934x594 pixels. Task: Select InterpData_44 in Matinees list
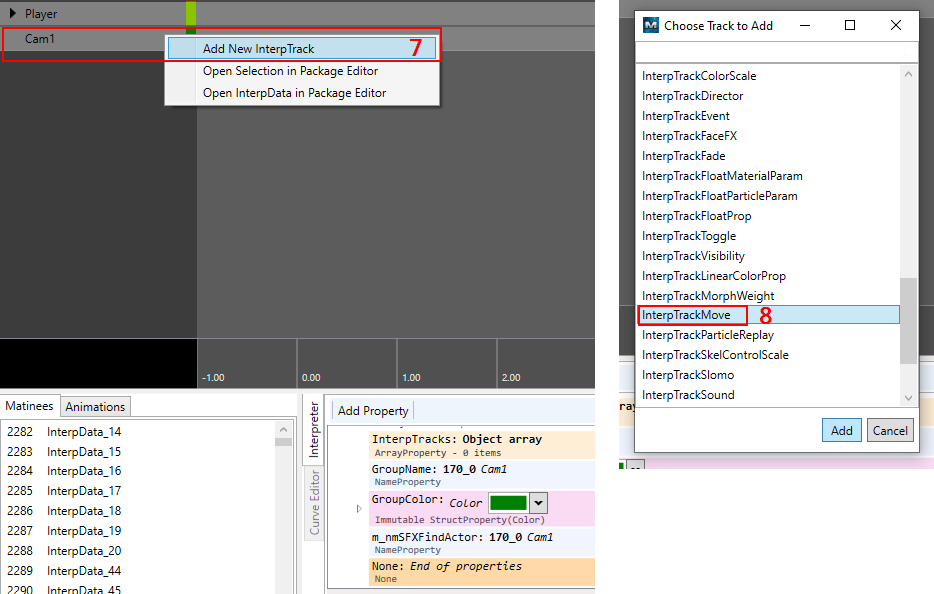point(83,571)
